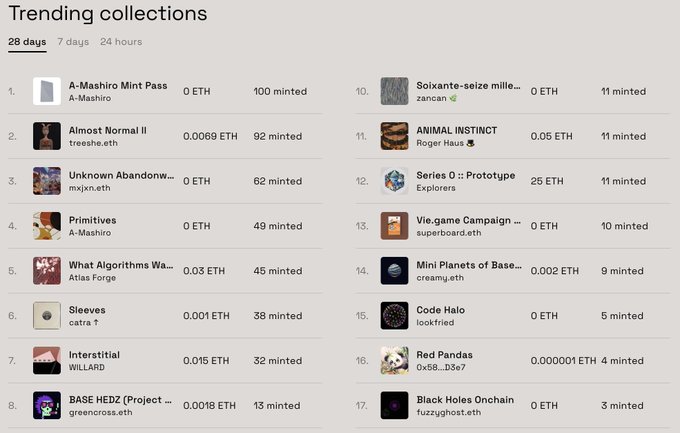Viewport: 680px width, 433px height.
Task: Click the ANIMAL INSTINCT collection name
Action: coord(457,130)
